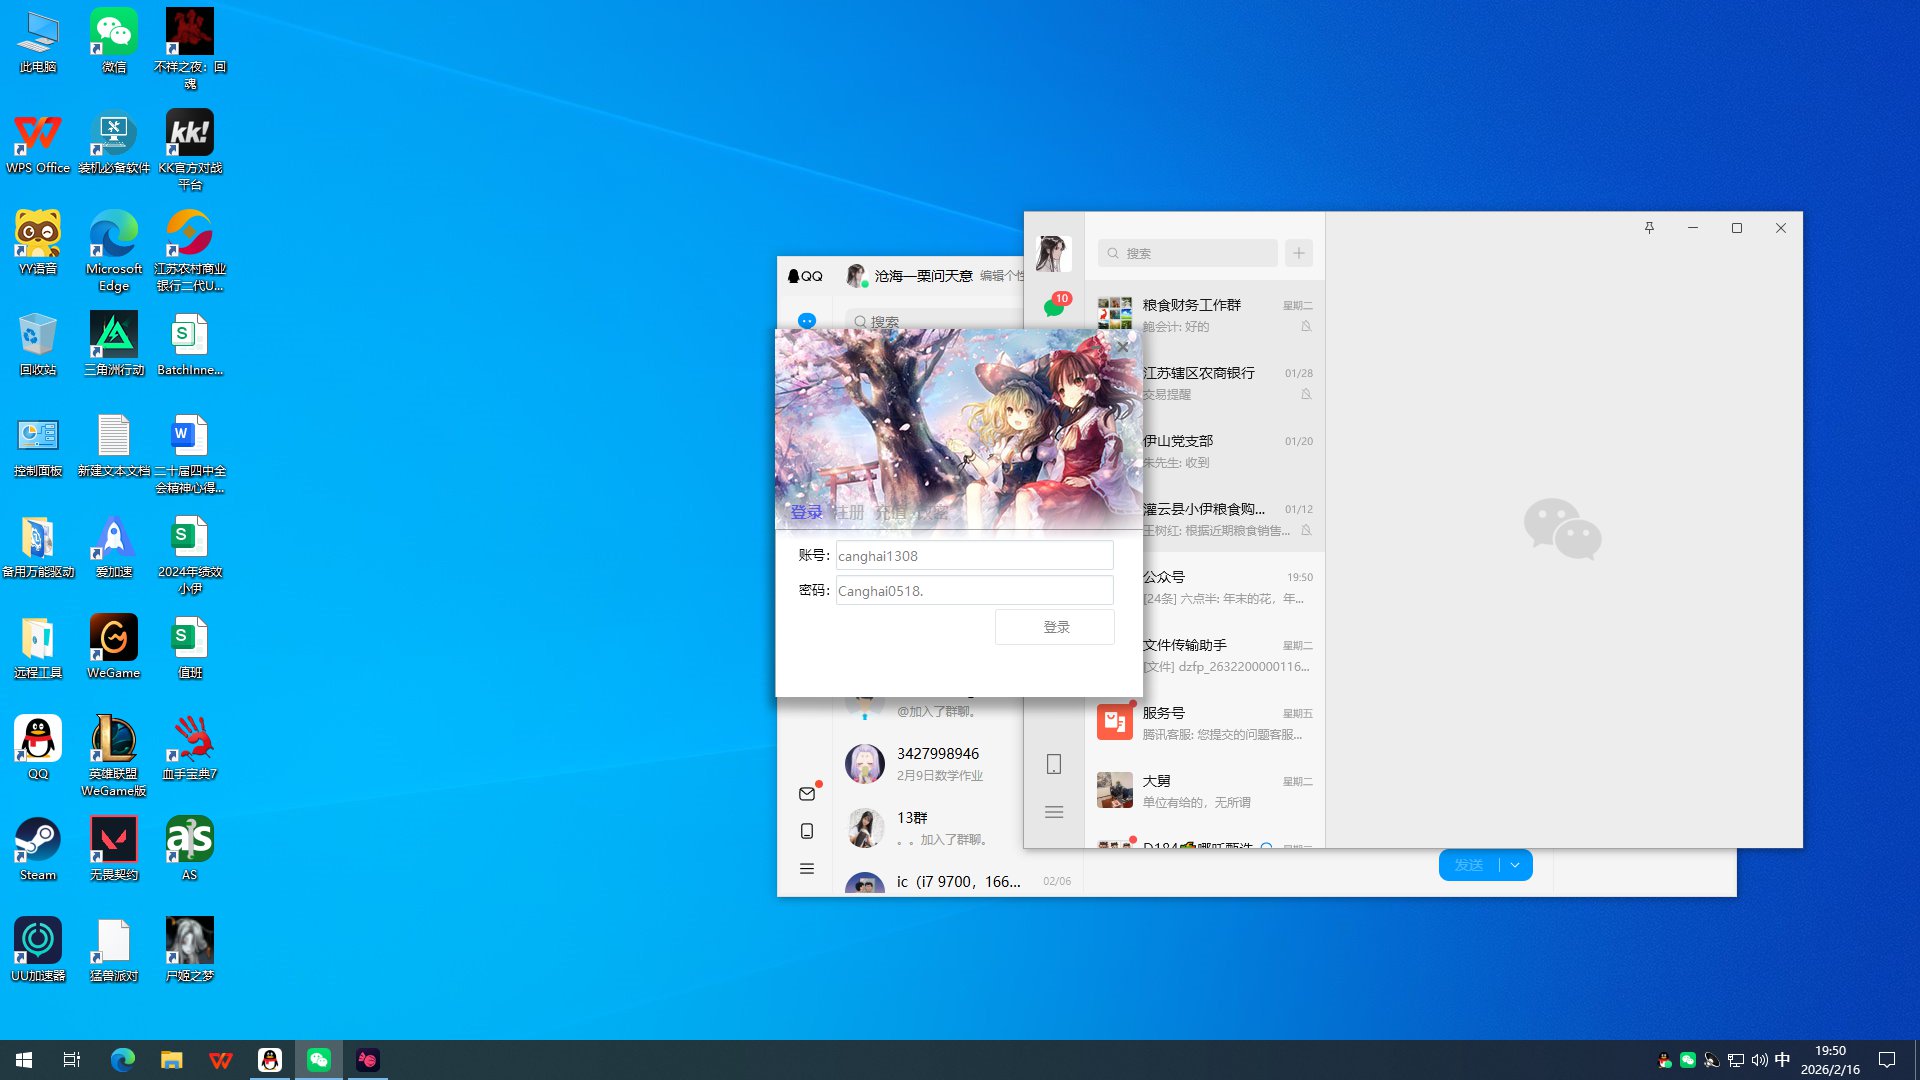
Task: Click the plus button beside WeChat search
Action: coord(1299,253)
